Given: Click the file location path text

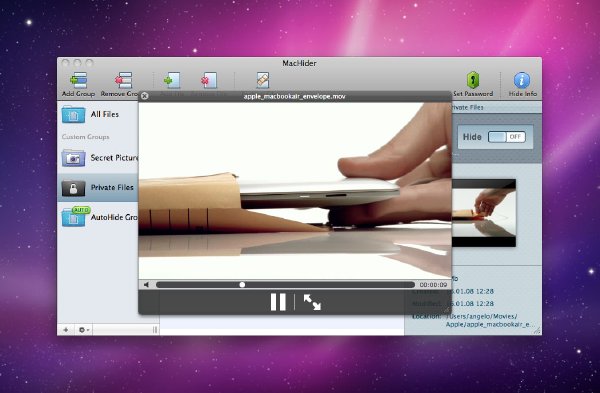Looking at the screenshot, I should (x=490, y=320).
